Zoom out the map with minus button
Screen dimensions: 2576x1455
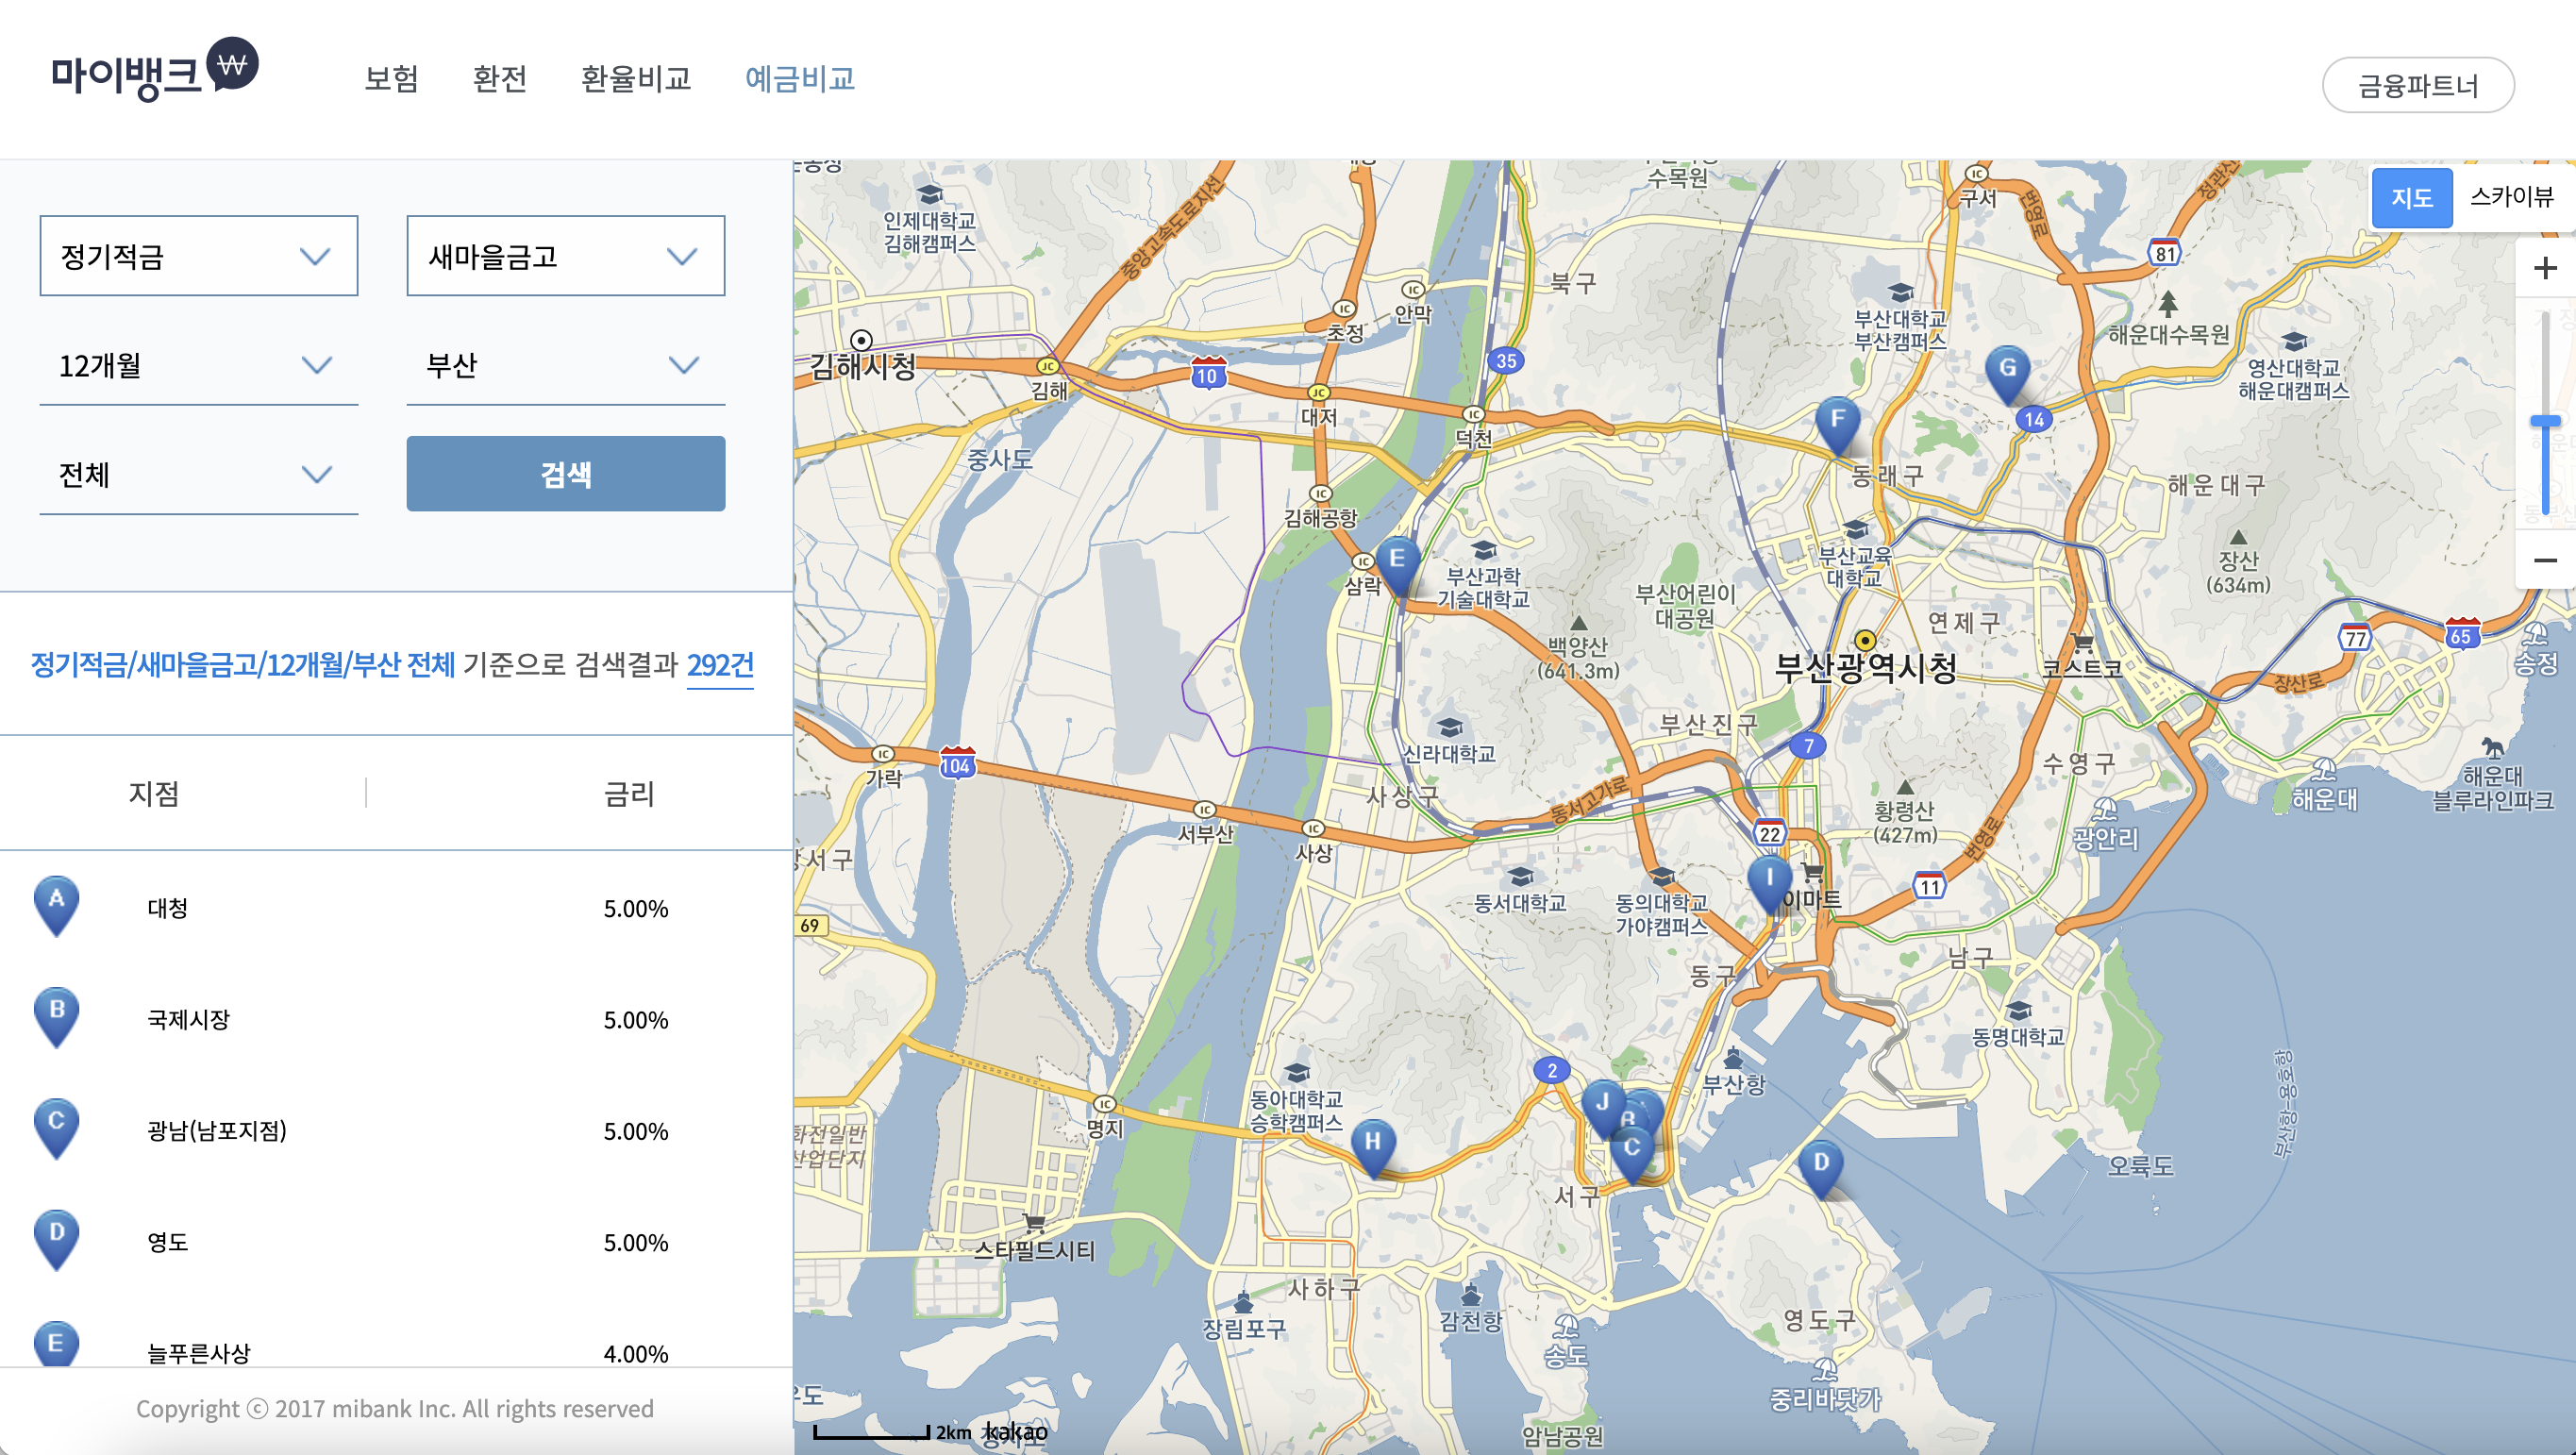pyautogui.click(x=2545, y=560)
